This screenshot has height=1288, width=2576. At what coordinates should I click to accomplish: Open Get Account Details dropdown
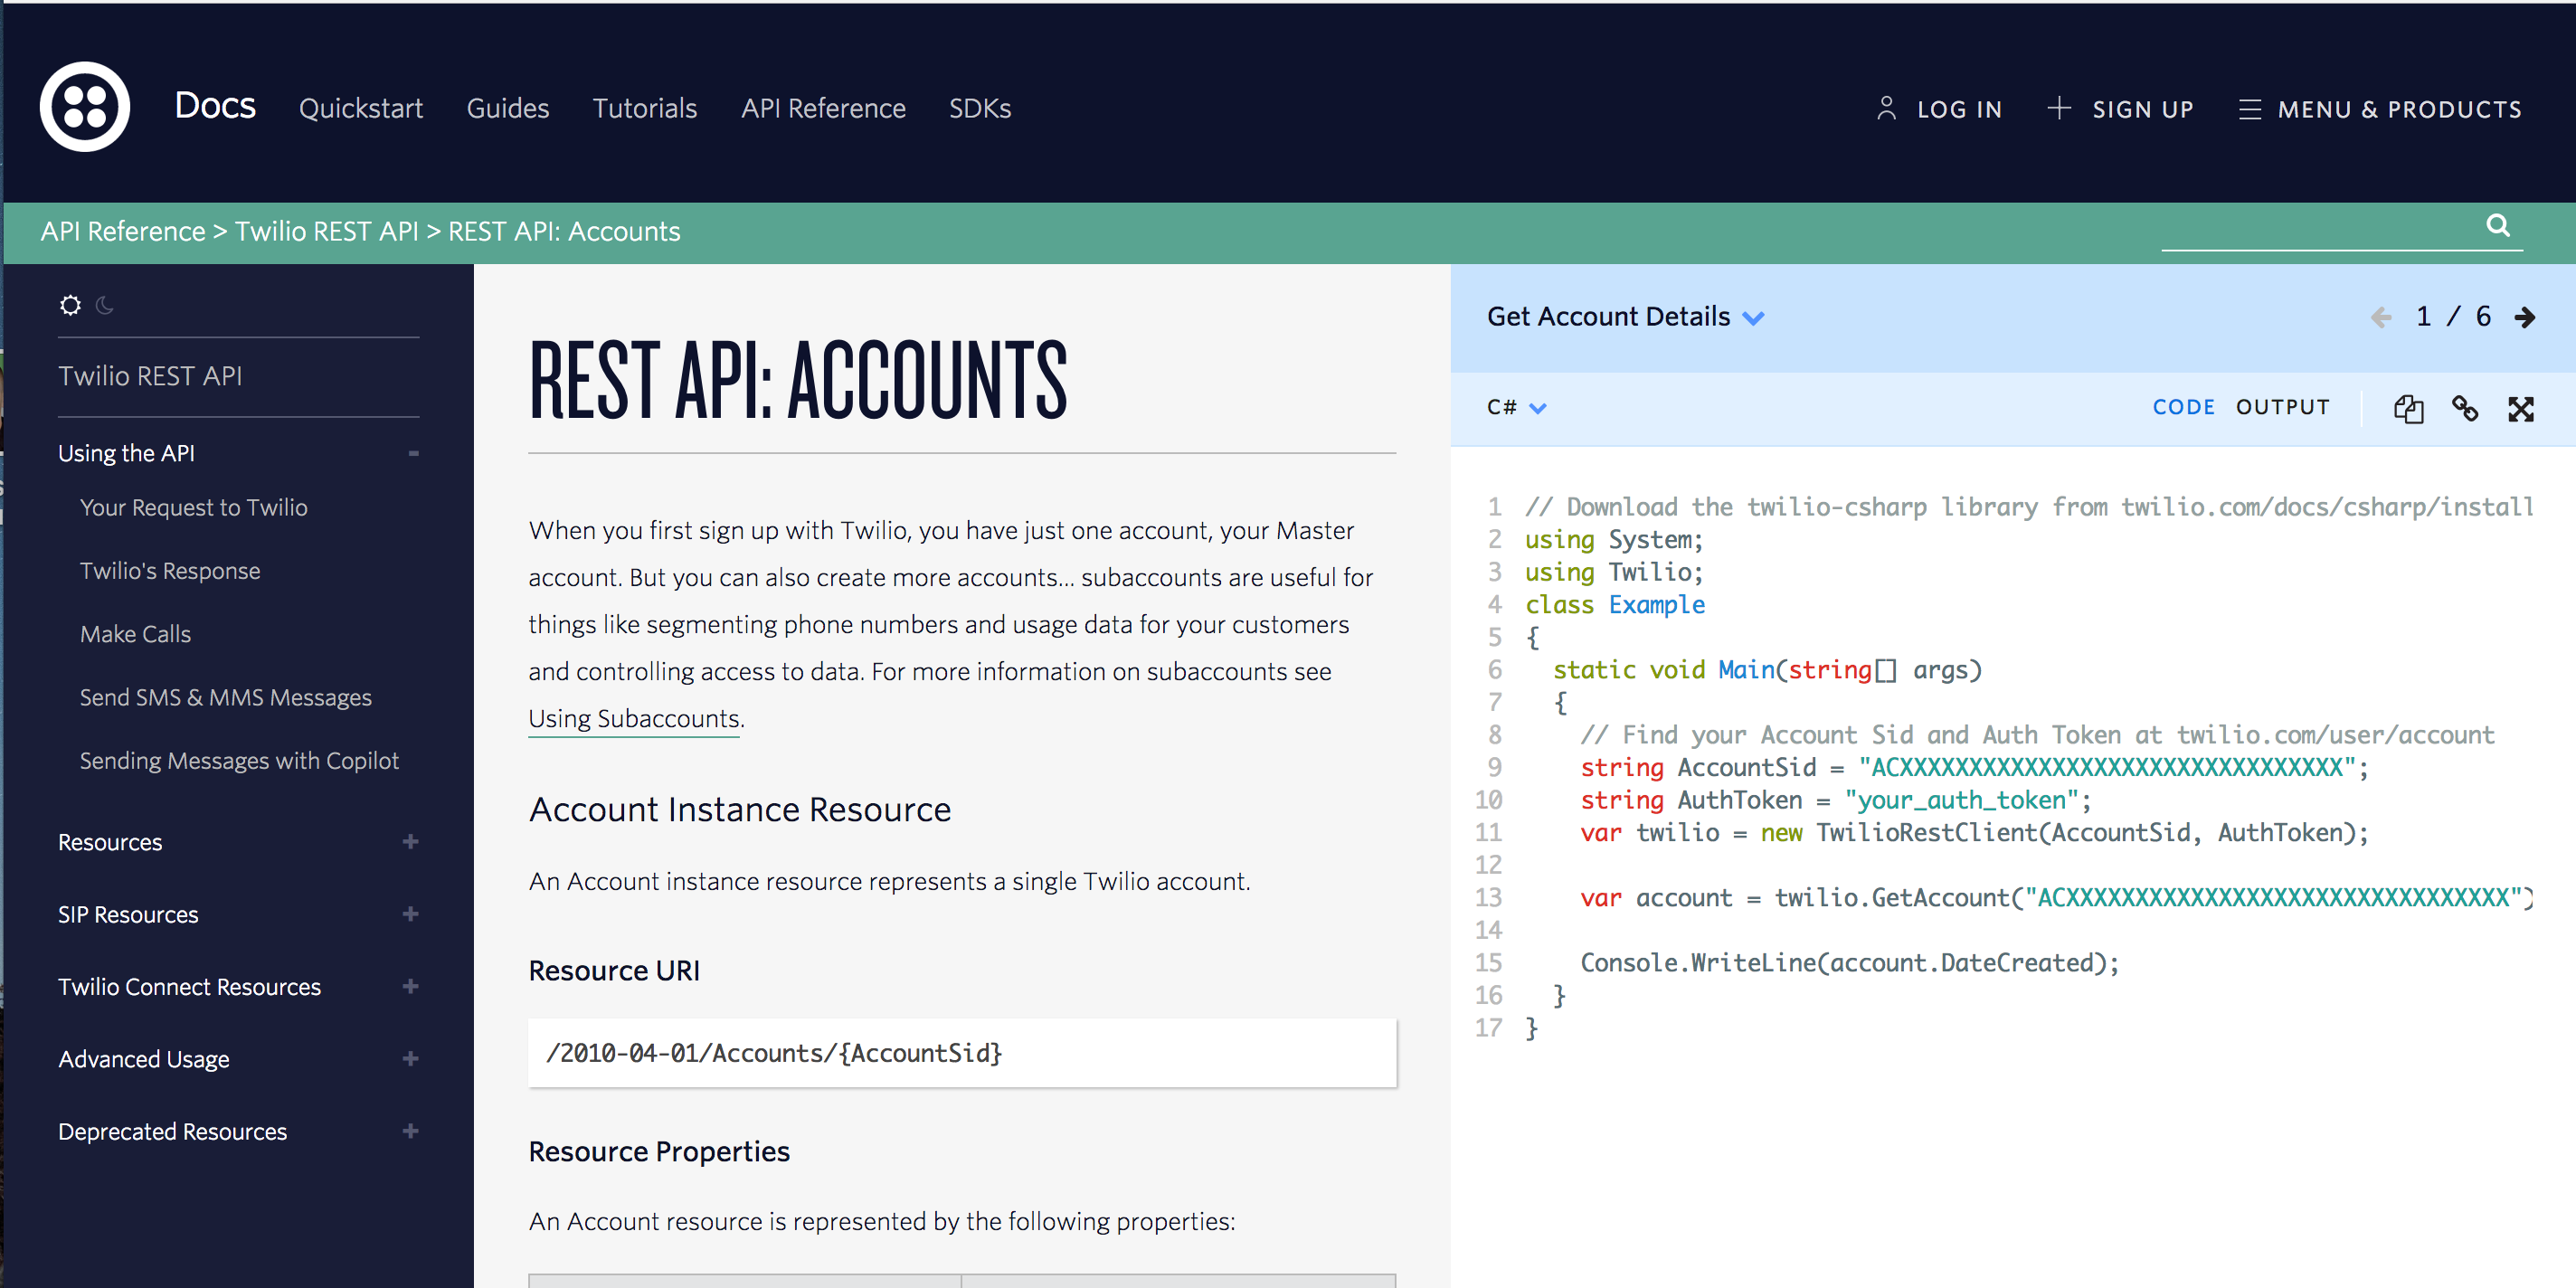[x=1625, y=317]
